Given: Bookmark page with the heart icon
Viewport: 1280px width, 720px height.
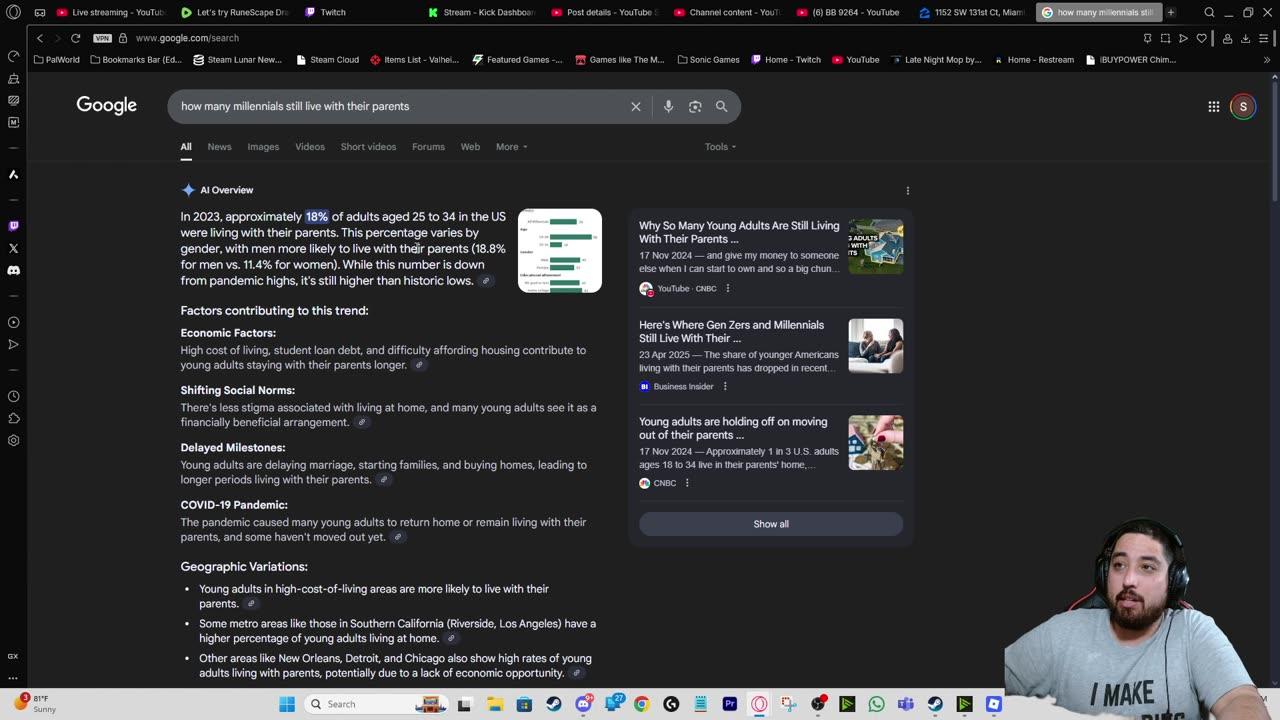Looking at the screenshot, I should [1202, 38].
